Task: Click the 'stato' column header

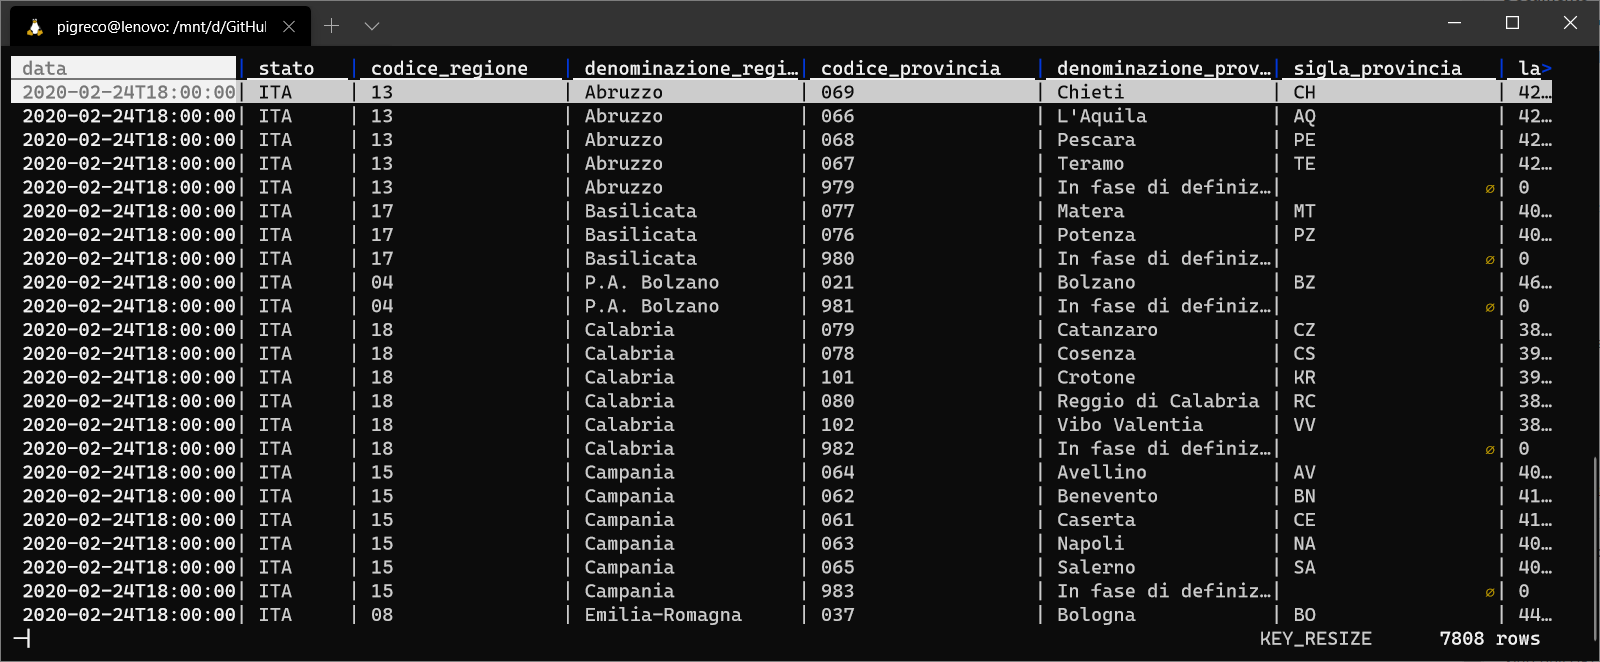Action: (286, 68)
